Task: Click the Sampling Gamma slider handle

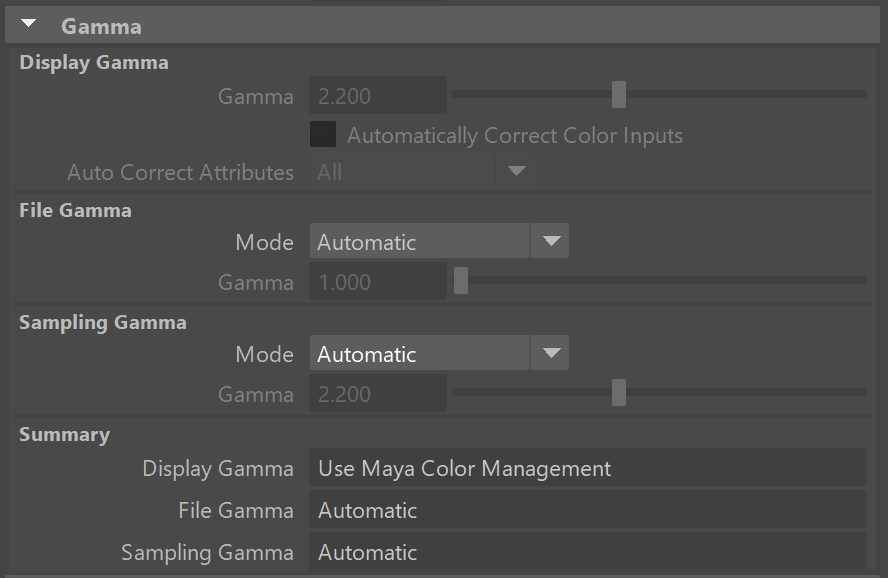Action: (619, 393)
